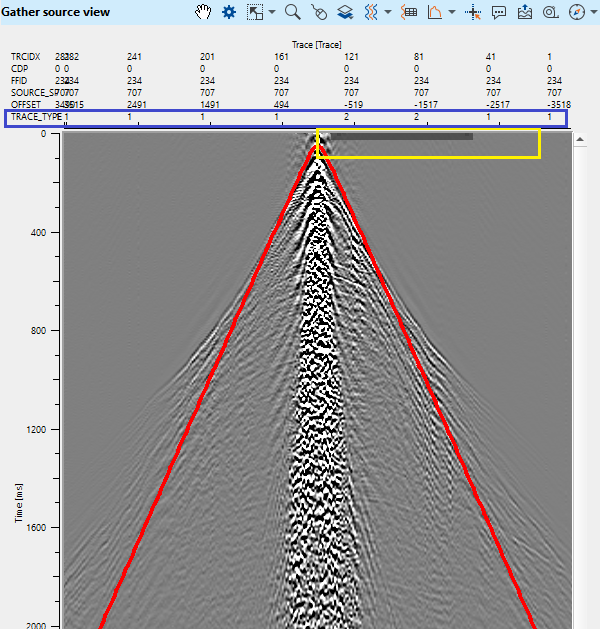Click the compass navigation icon

click(x=577, y=12)
